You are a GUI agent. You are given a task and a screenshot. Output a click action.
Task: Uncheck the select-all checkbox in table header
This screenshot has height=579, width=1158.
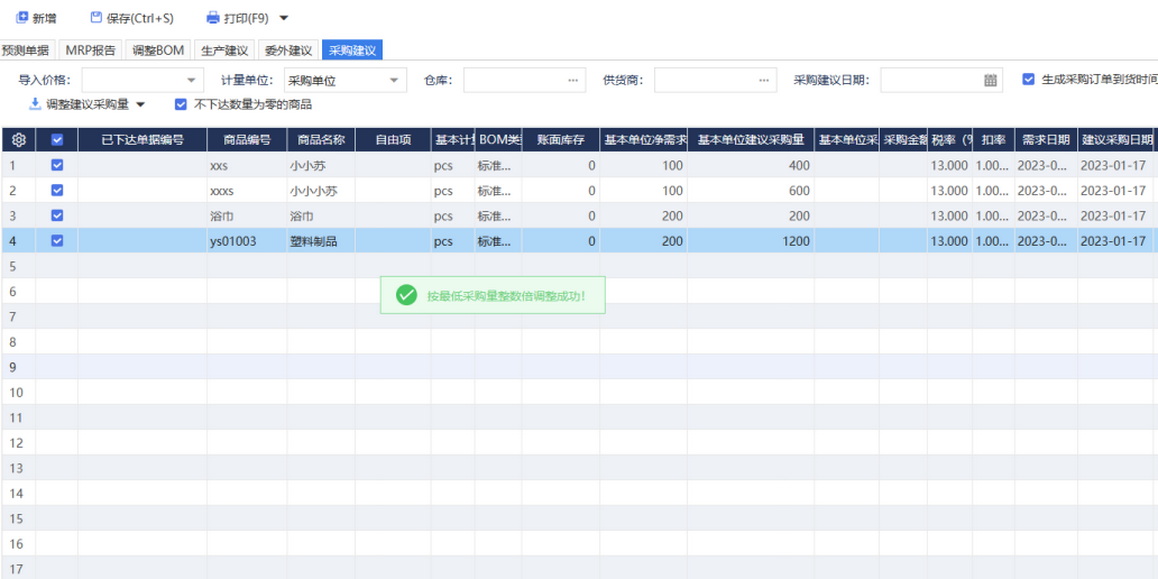[57, 140]
